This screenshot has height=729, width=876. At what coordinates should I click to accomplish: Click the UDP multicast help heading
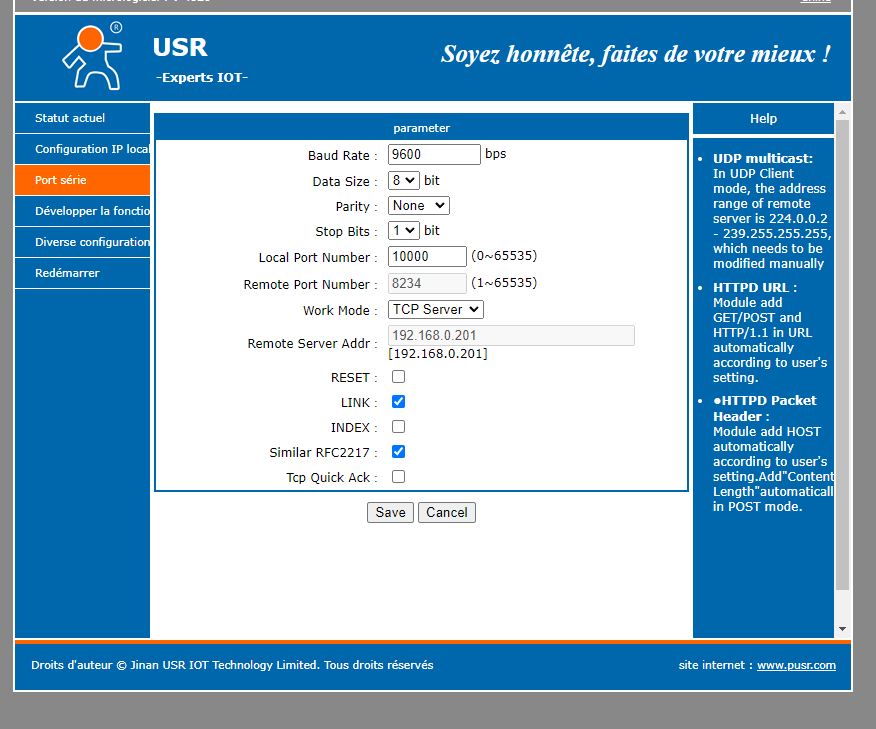coord(763,159)
